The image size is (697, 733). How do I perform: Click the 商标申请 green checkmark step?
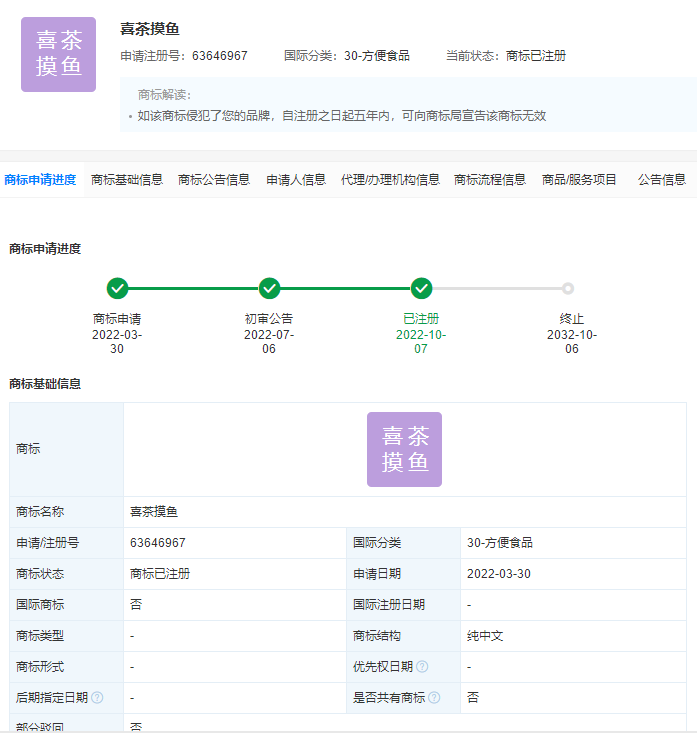click(x=117, y=288)
